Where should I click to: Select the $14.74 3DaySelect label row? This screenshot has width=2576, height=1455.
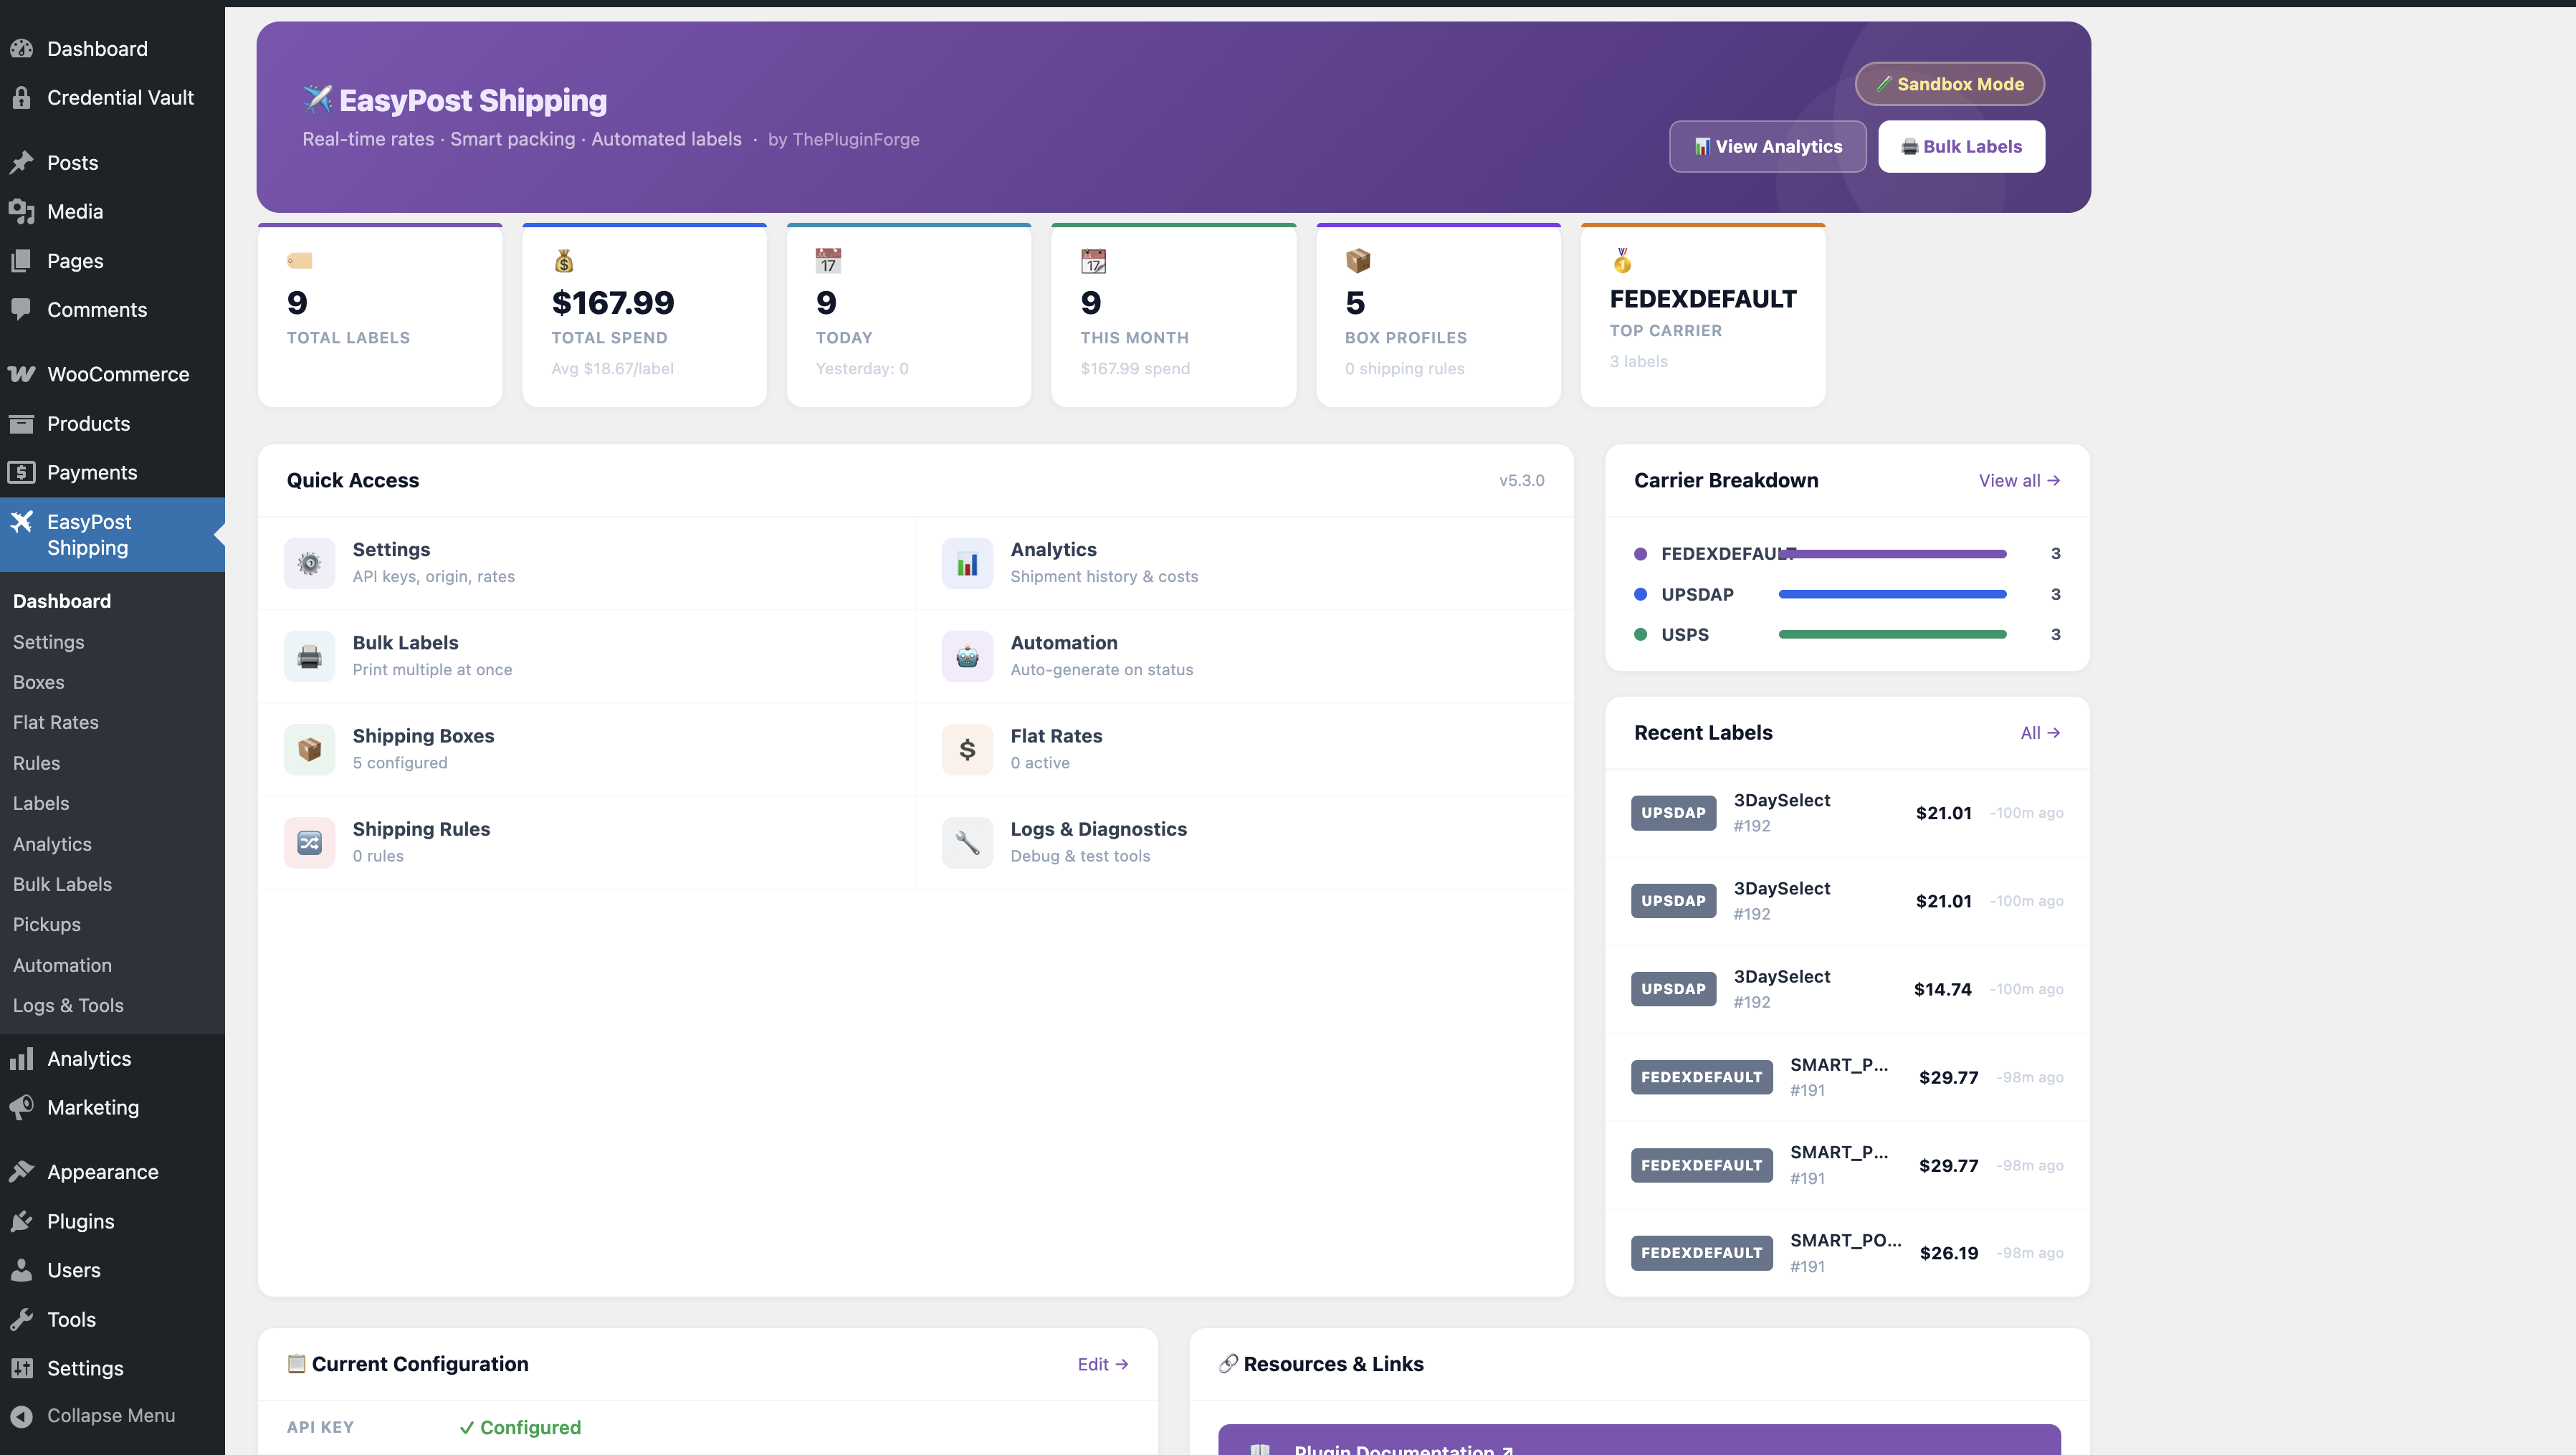pos(1846,988)
